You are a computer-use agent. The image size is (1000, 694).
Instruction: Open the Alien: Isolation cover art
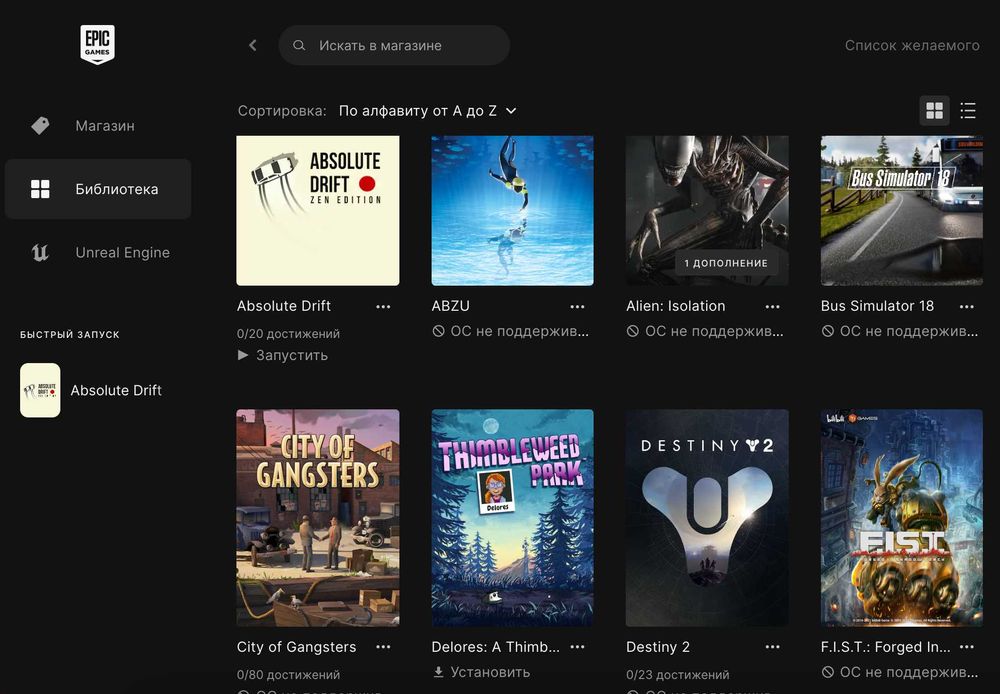[707, 210]
